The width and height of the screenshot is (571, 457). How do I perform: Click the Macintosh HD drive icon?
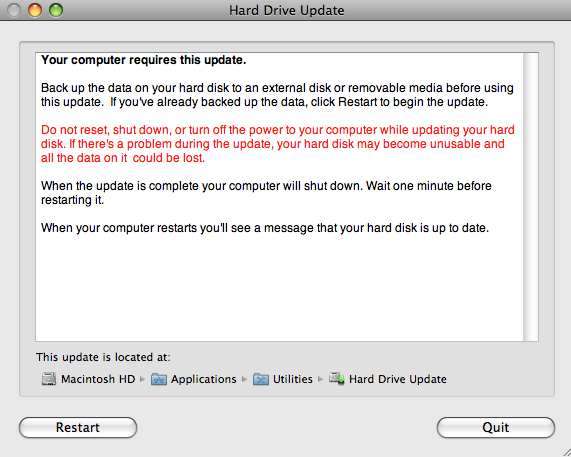point(49,379)
